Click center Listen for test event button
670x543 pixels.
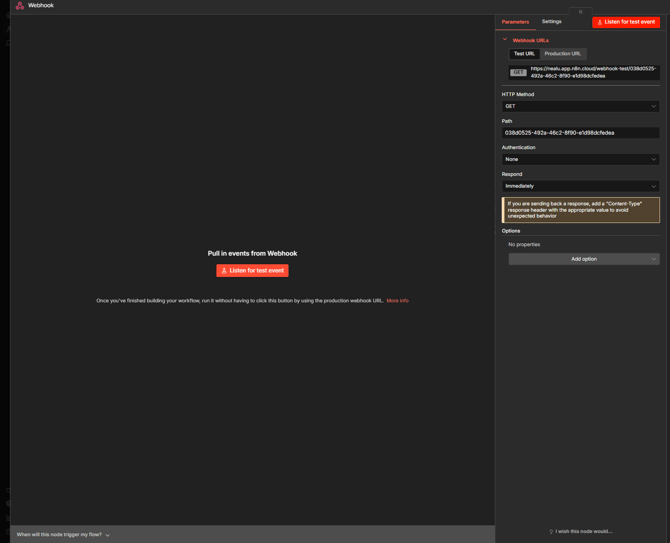252,270
